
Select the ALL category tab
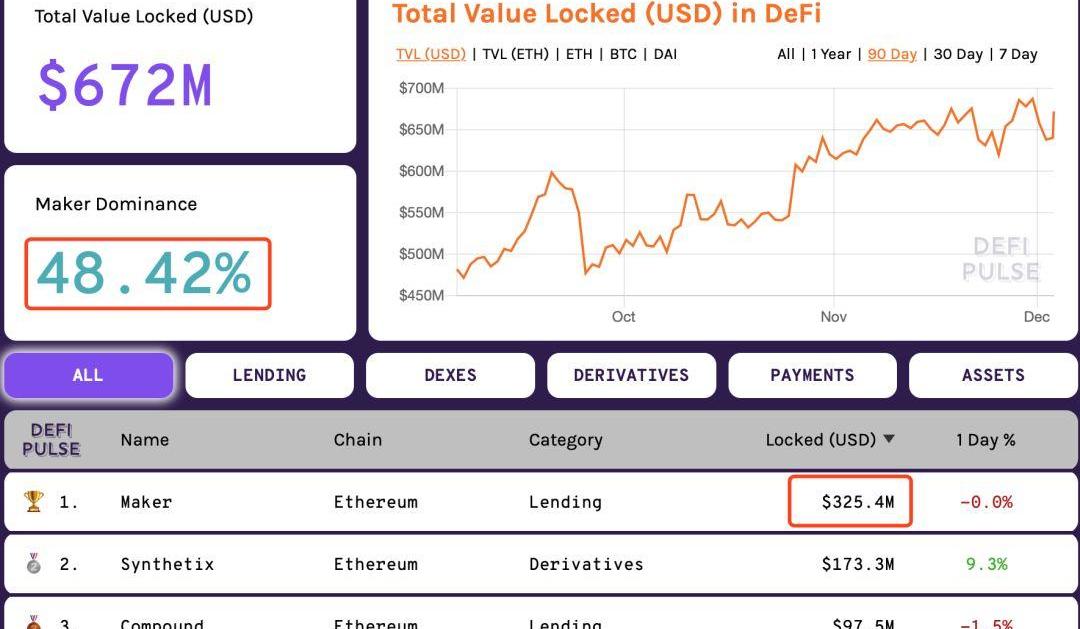point(88,375)
